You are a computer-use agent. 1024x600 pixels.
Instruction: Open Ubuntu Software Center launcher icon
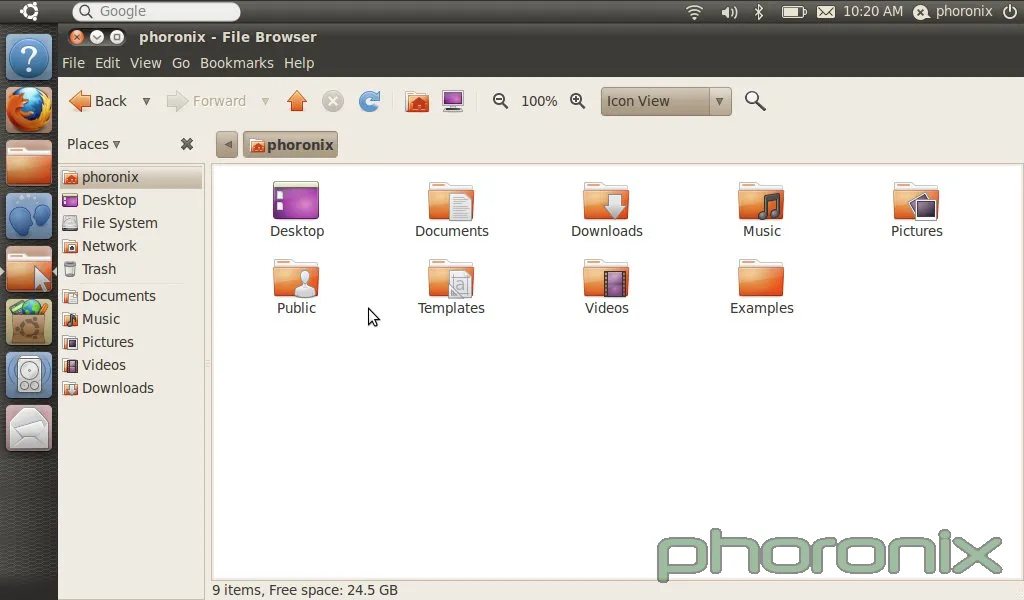pyautogui.click(x=29, y=323)
